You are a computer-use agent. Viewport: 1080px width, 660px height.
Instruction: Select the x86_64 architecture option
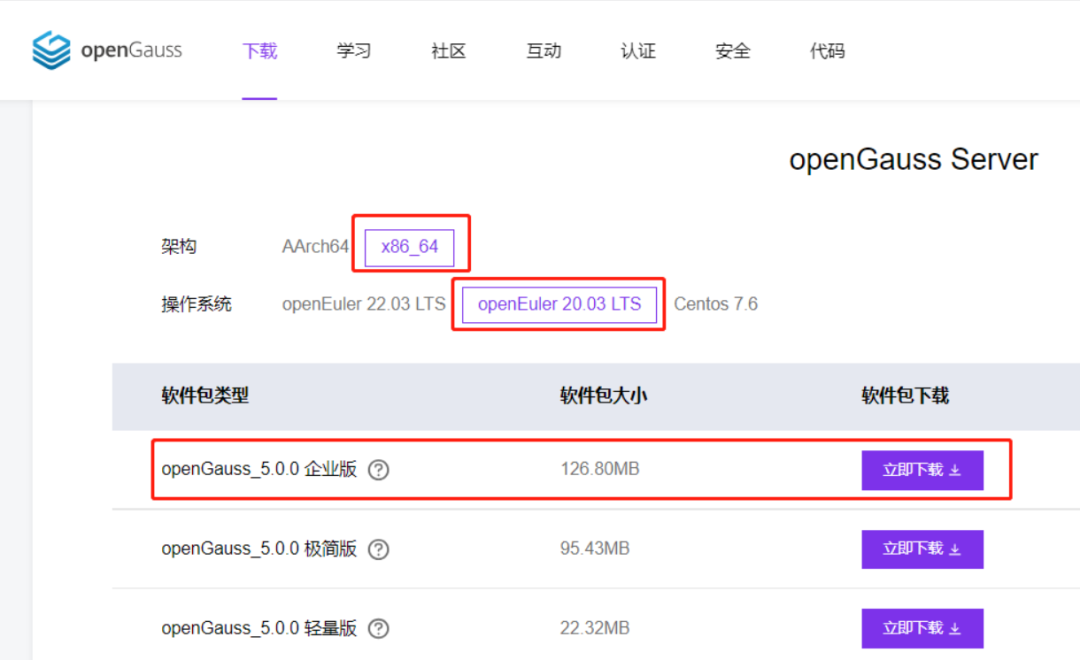pyautogui.click(x=409, y=247)
